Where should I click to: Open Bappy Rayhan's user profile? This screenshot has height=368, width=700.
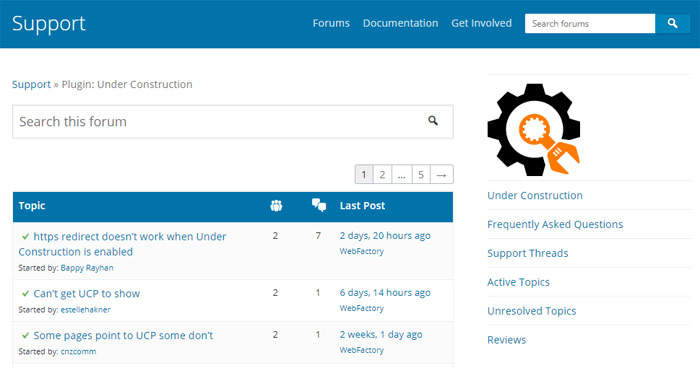pyautogui.click(x=87, y=268)
